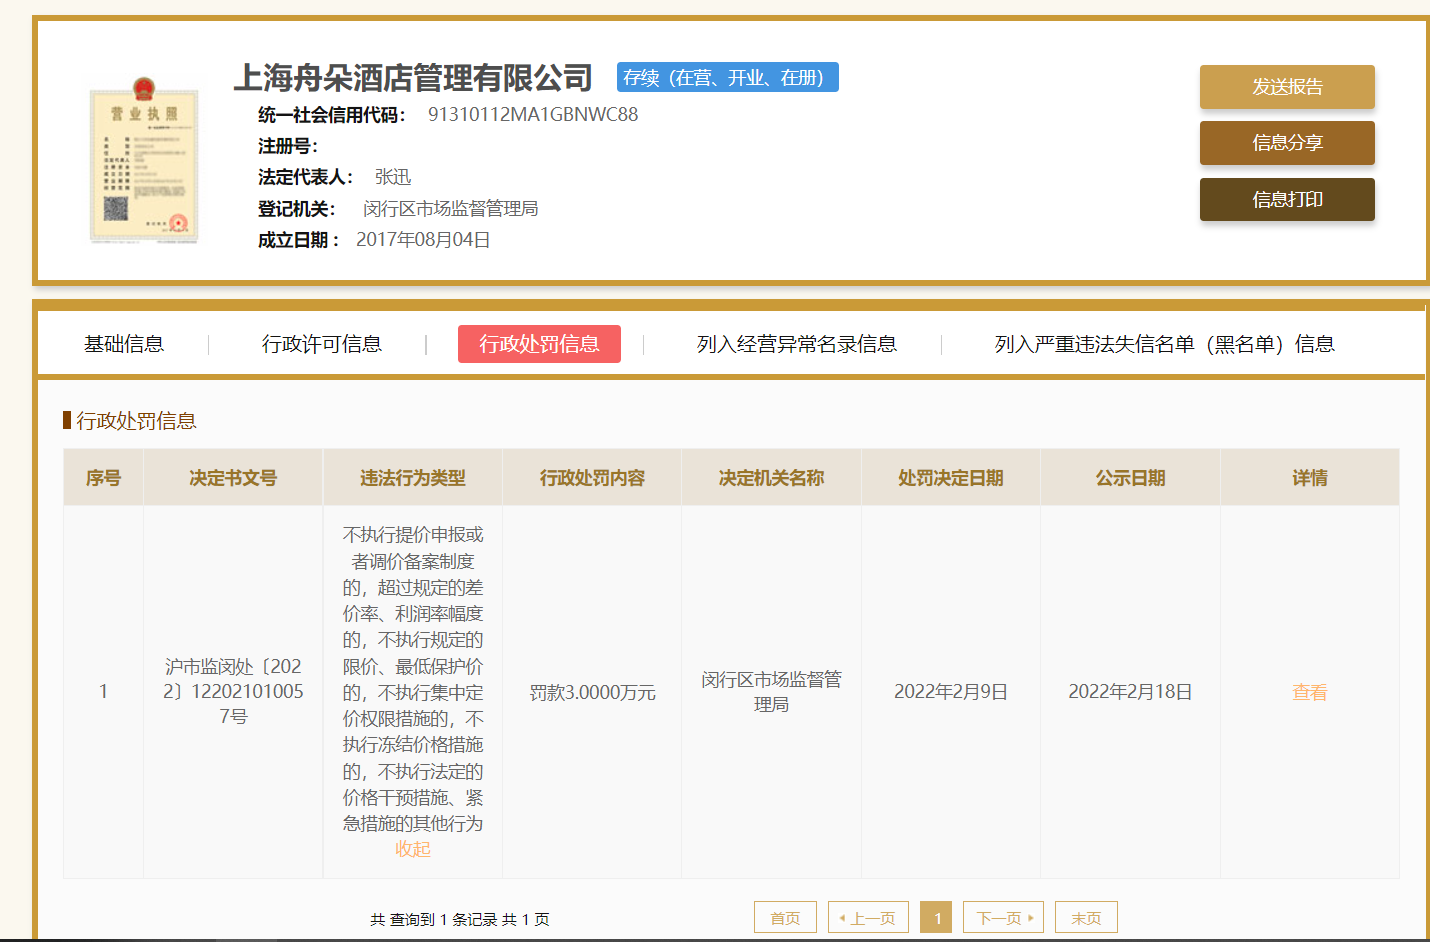Click establishment date 2017年08月04日
The image size is (1430, 942).
(423, 239)
